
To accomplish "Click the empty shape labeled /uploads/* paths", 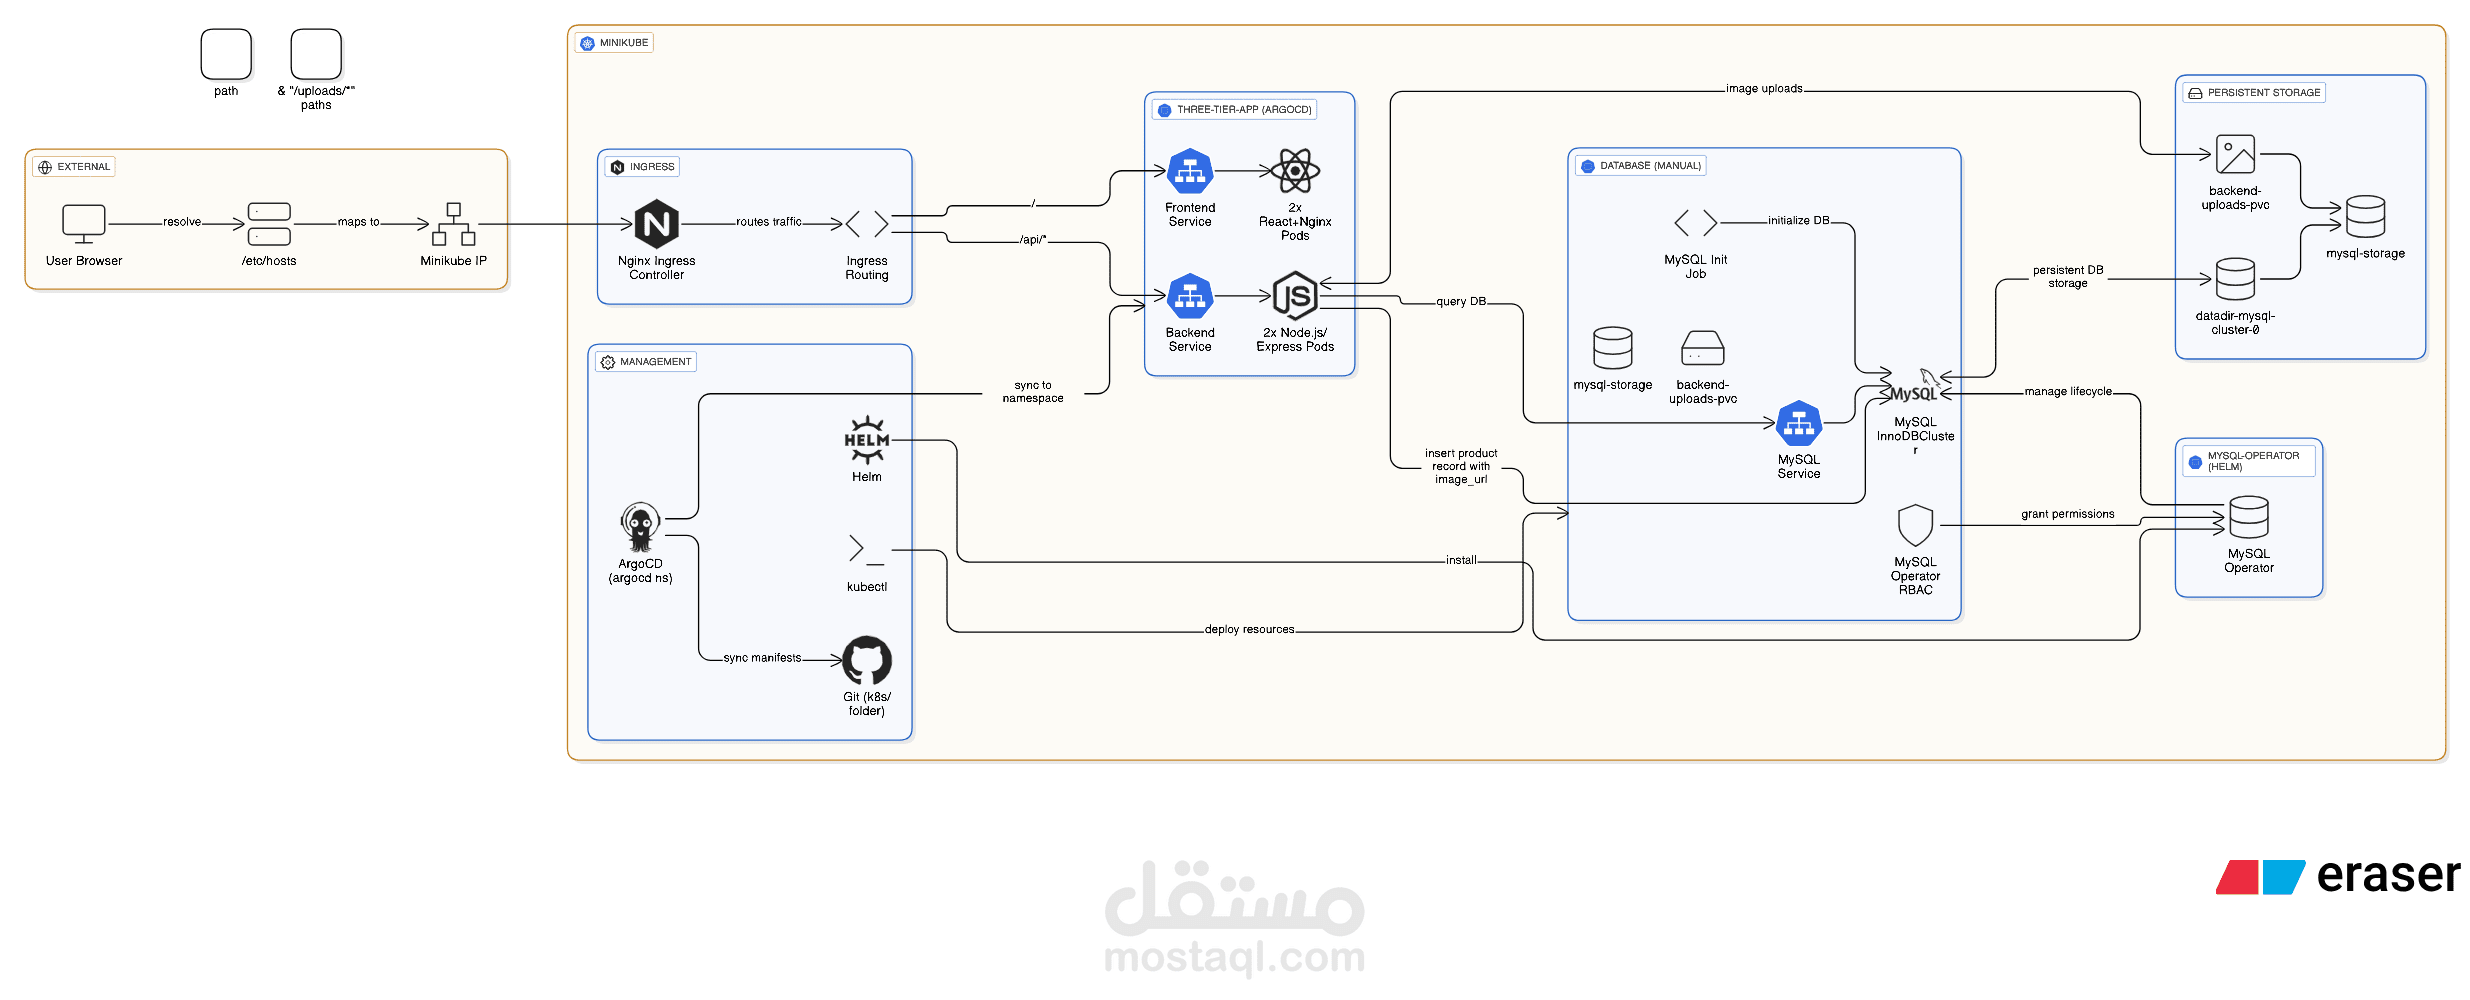I will (x=316, y=54).
